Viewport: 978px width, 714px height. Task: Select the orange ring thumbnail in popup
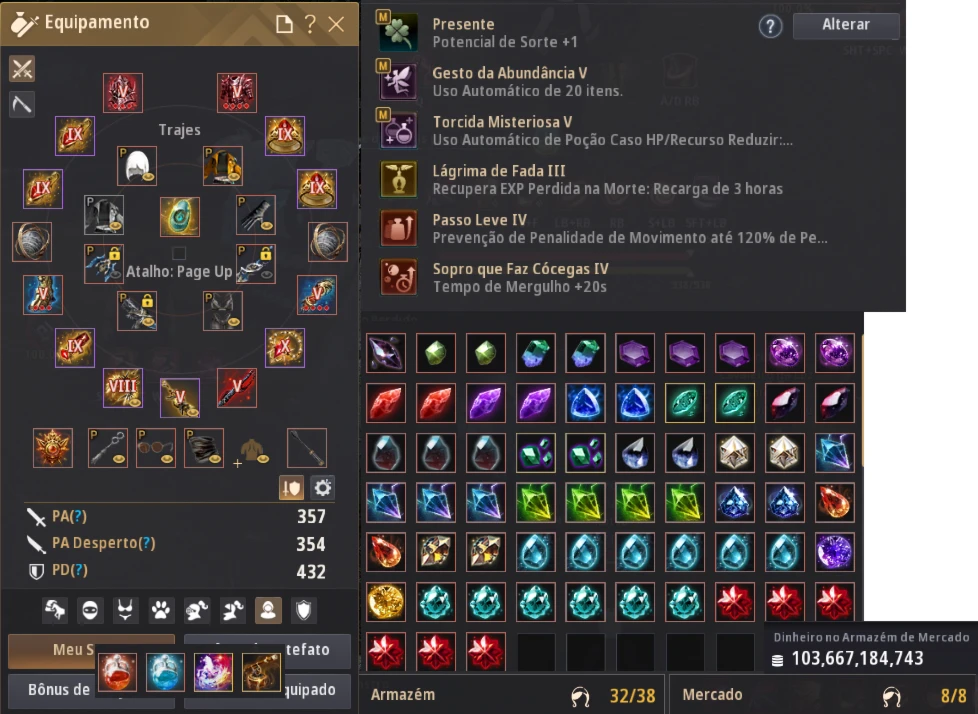coord(117,672)
